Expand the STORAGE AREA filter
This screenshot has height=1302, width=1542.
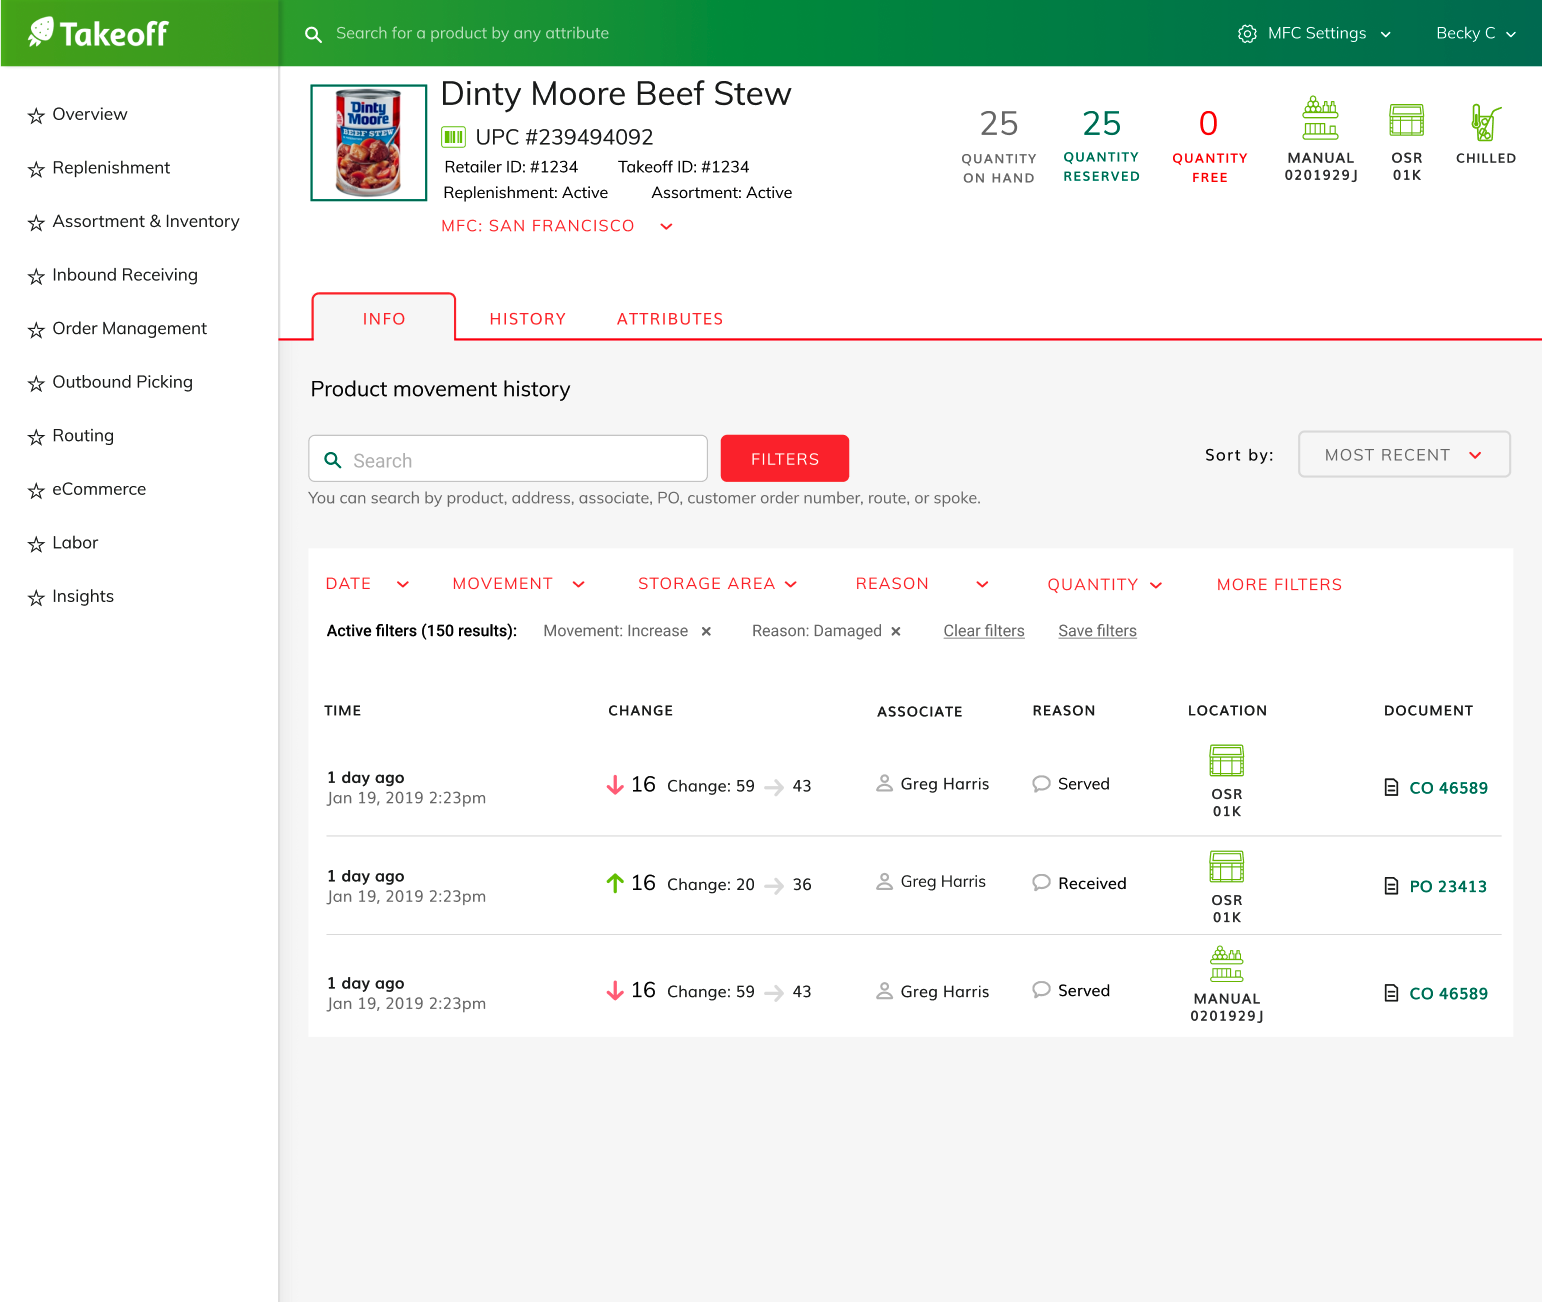[717, 584]
